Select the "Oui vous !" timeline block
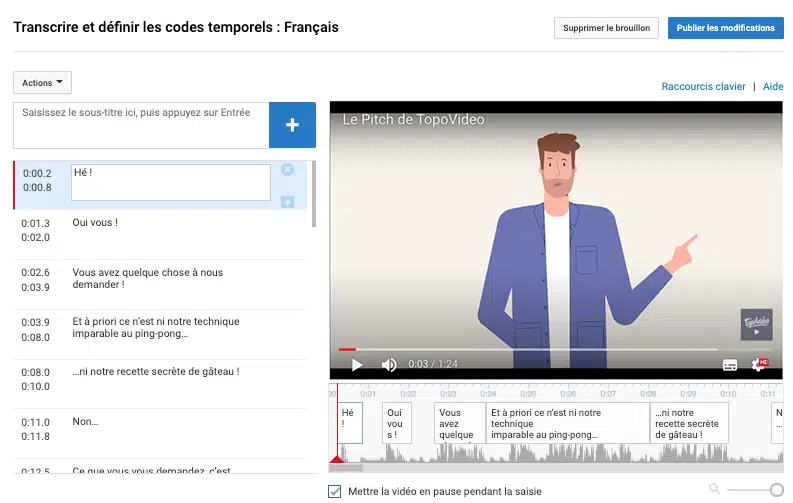Screen dimensions: 793x503 pos(396,423)
